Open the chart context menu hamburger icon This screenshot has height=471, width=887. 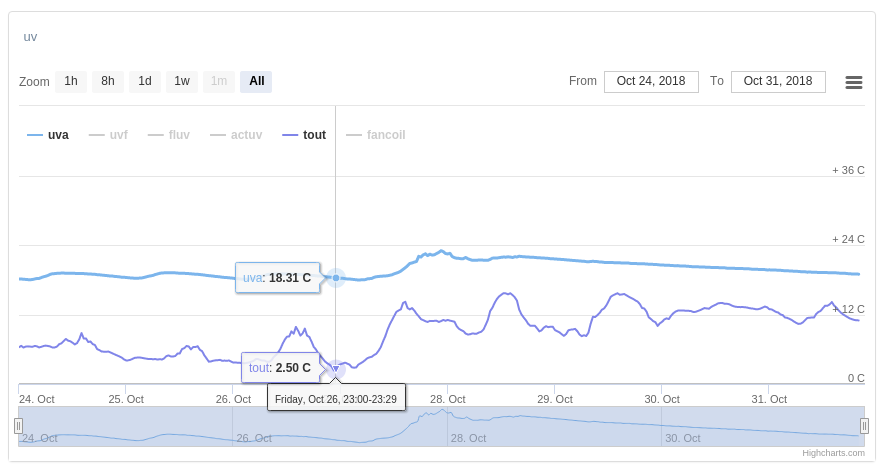[854, 82]
